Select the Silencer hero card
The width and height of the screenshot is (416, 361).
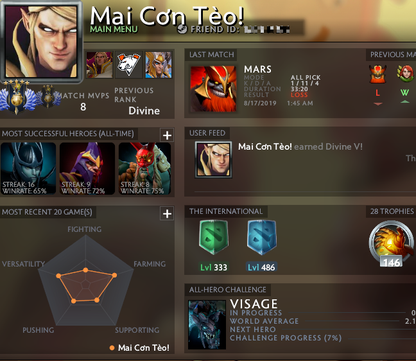click(87, 169)
